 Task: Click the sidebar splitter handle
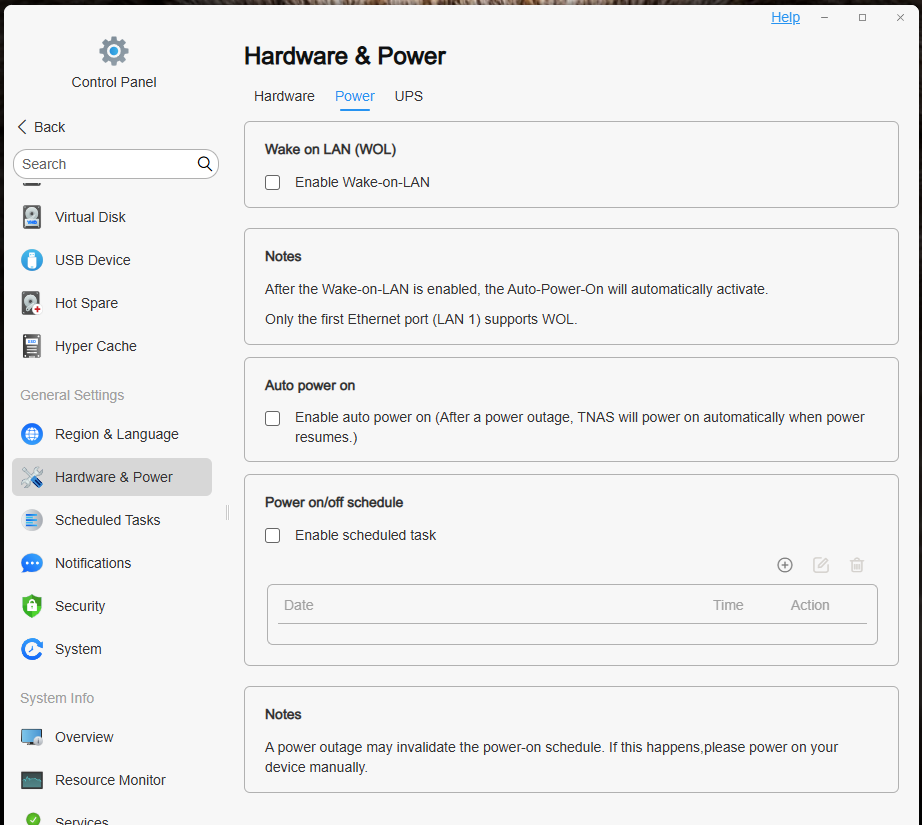(x=228, y=512)
